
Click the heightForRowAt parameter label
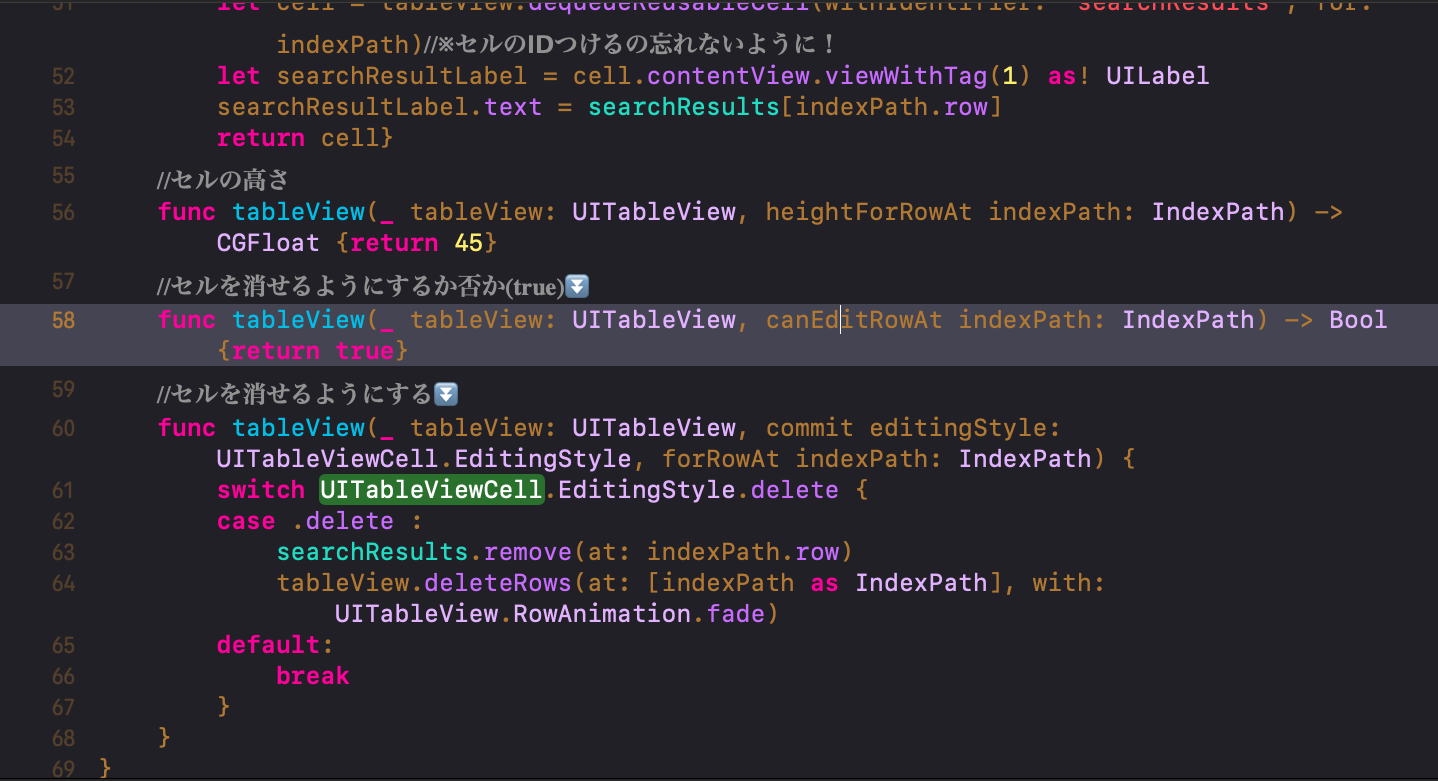point(868,212)
